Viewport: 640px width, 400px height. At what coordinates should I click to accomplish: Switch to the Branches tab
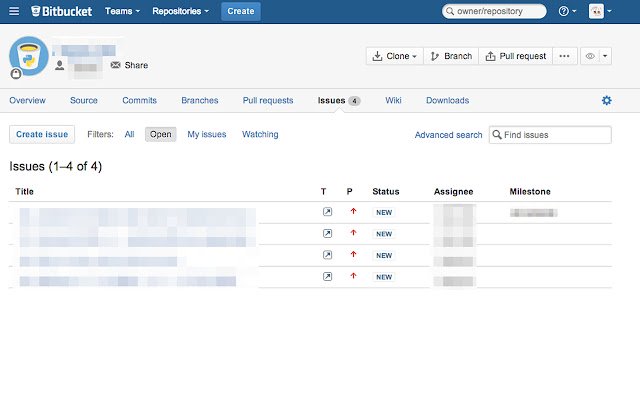[x=200, y=100]
